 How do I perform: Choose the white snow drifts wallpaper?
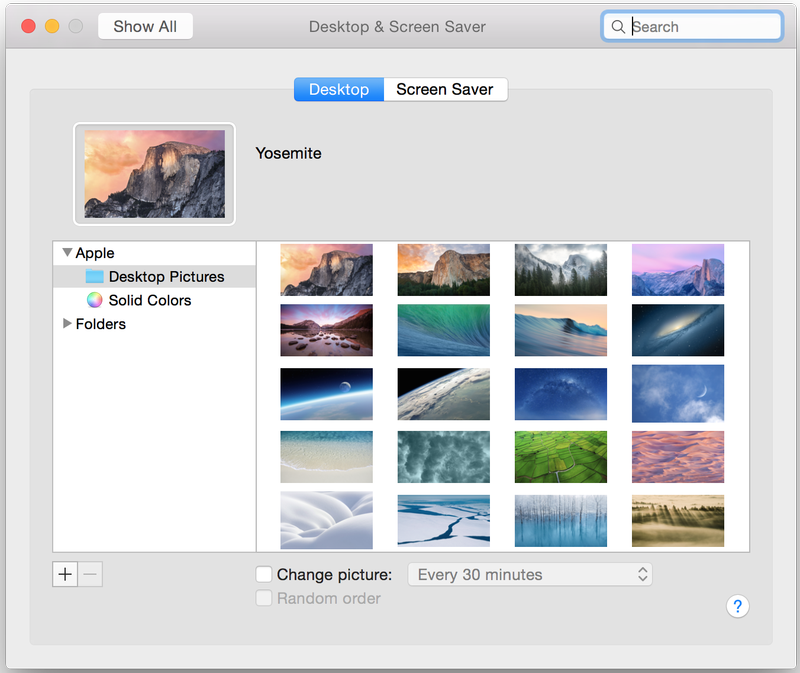[x=327, y=520]
